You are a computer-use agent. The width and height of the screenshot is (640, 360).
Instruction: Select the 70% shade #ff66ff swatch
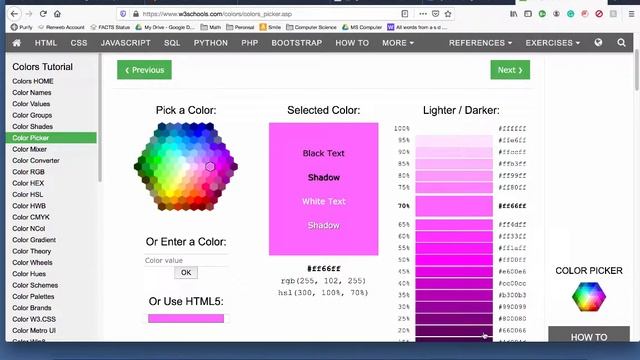click(454, 206)
